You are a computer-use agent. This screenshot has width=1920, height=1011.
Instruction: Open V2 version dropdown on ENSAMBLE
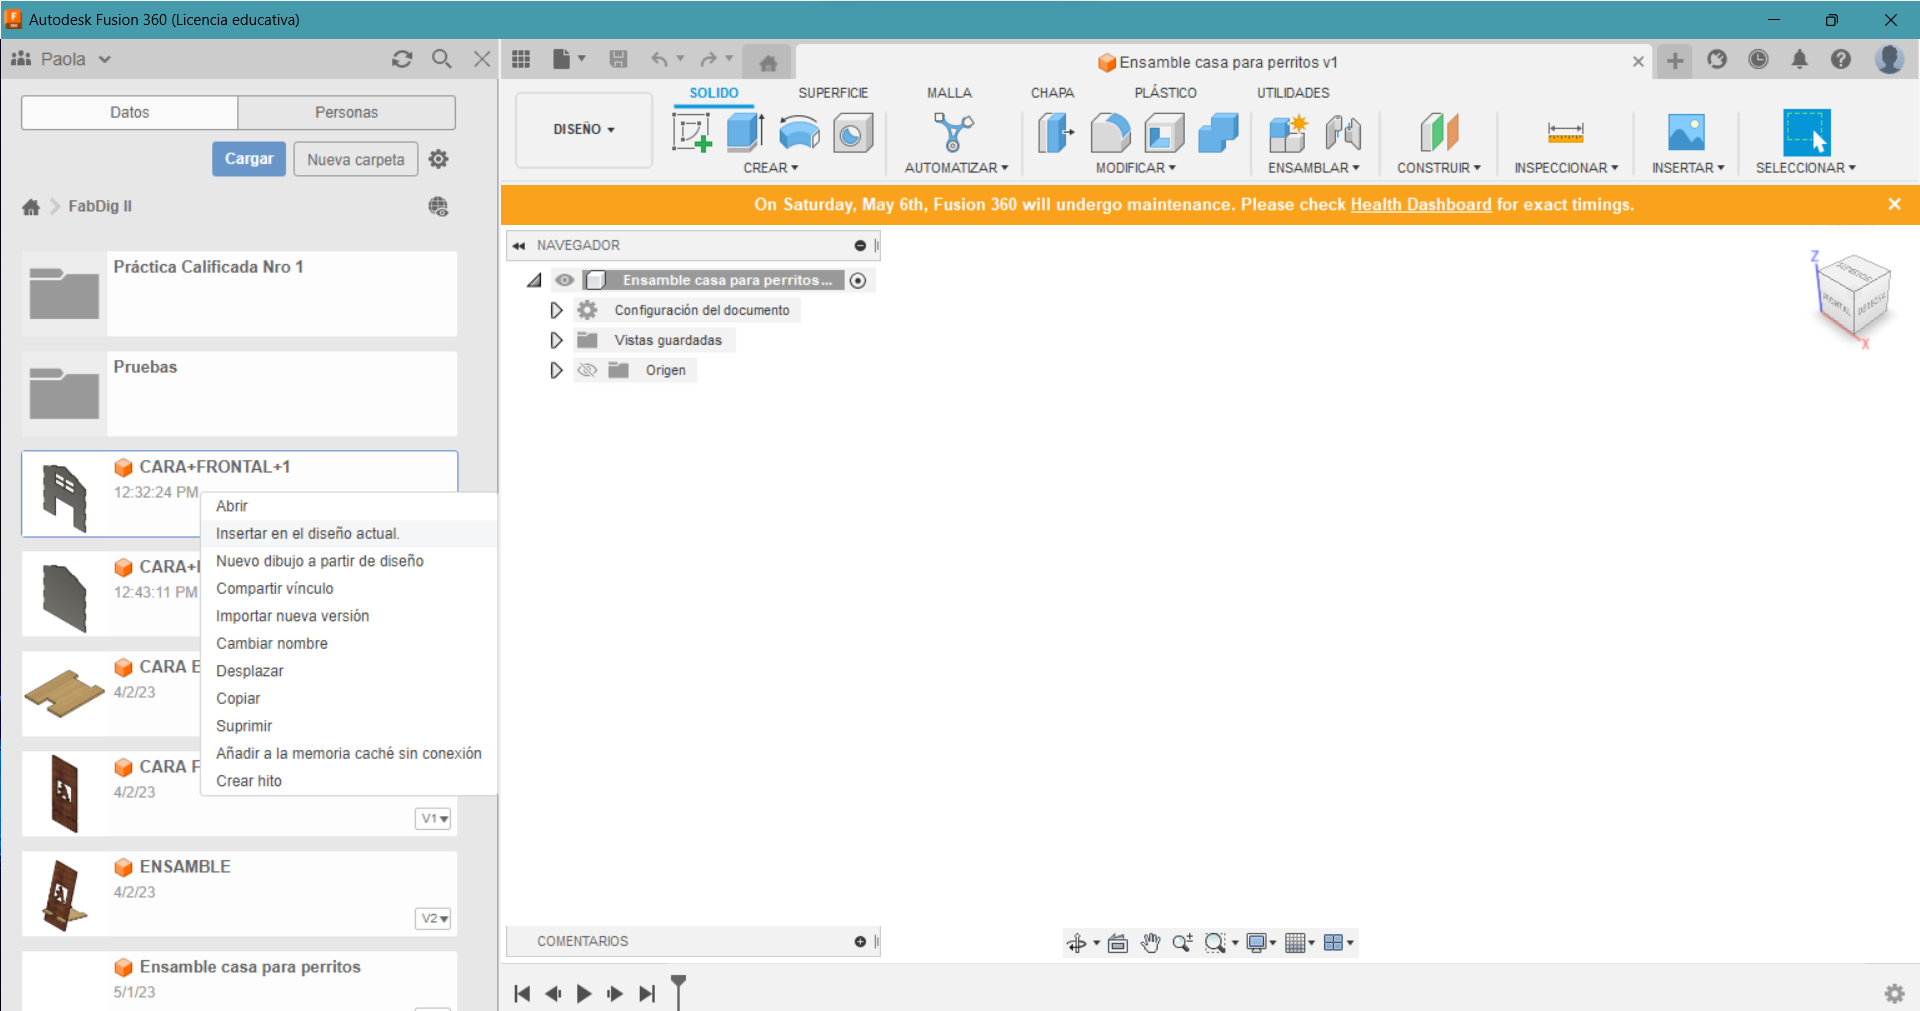(x=434, y=918)
